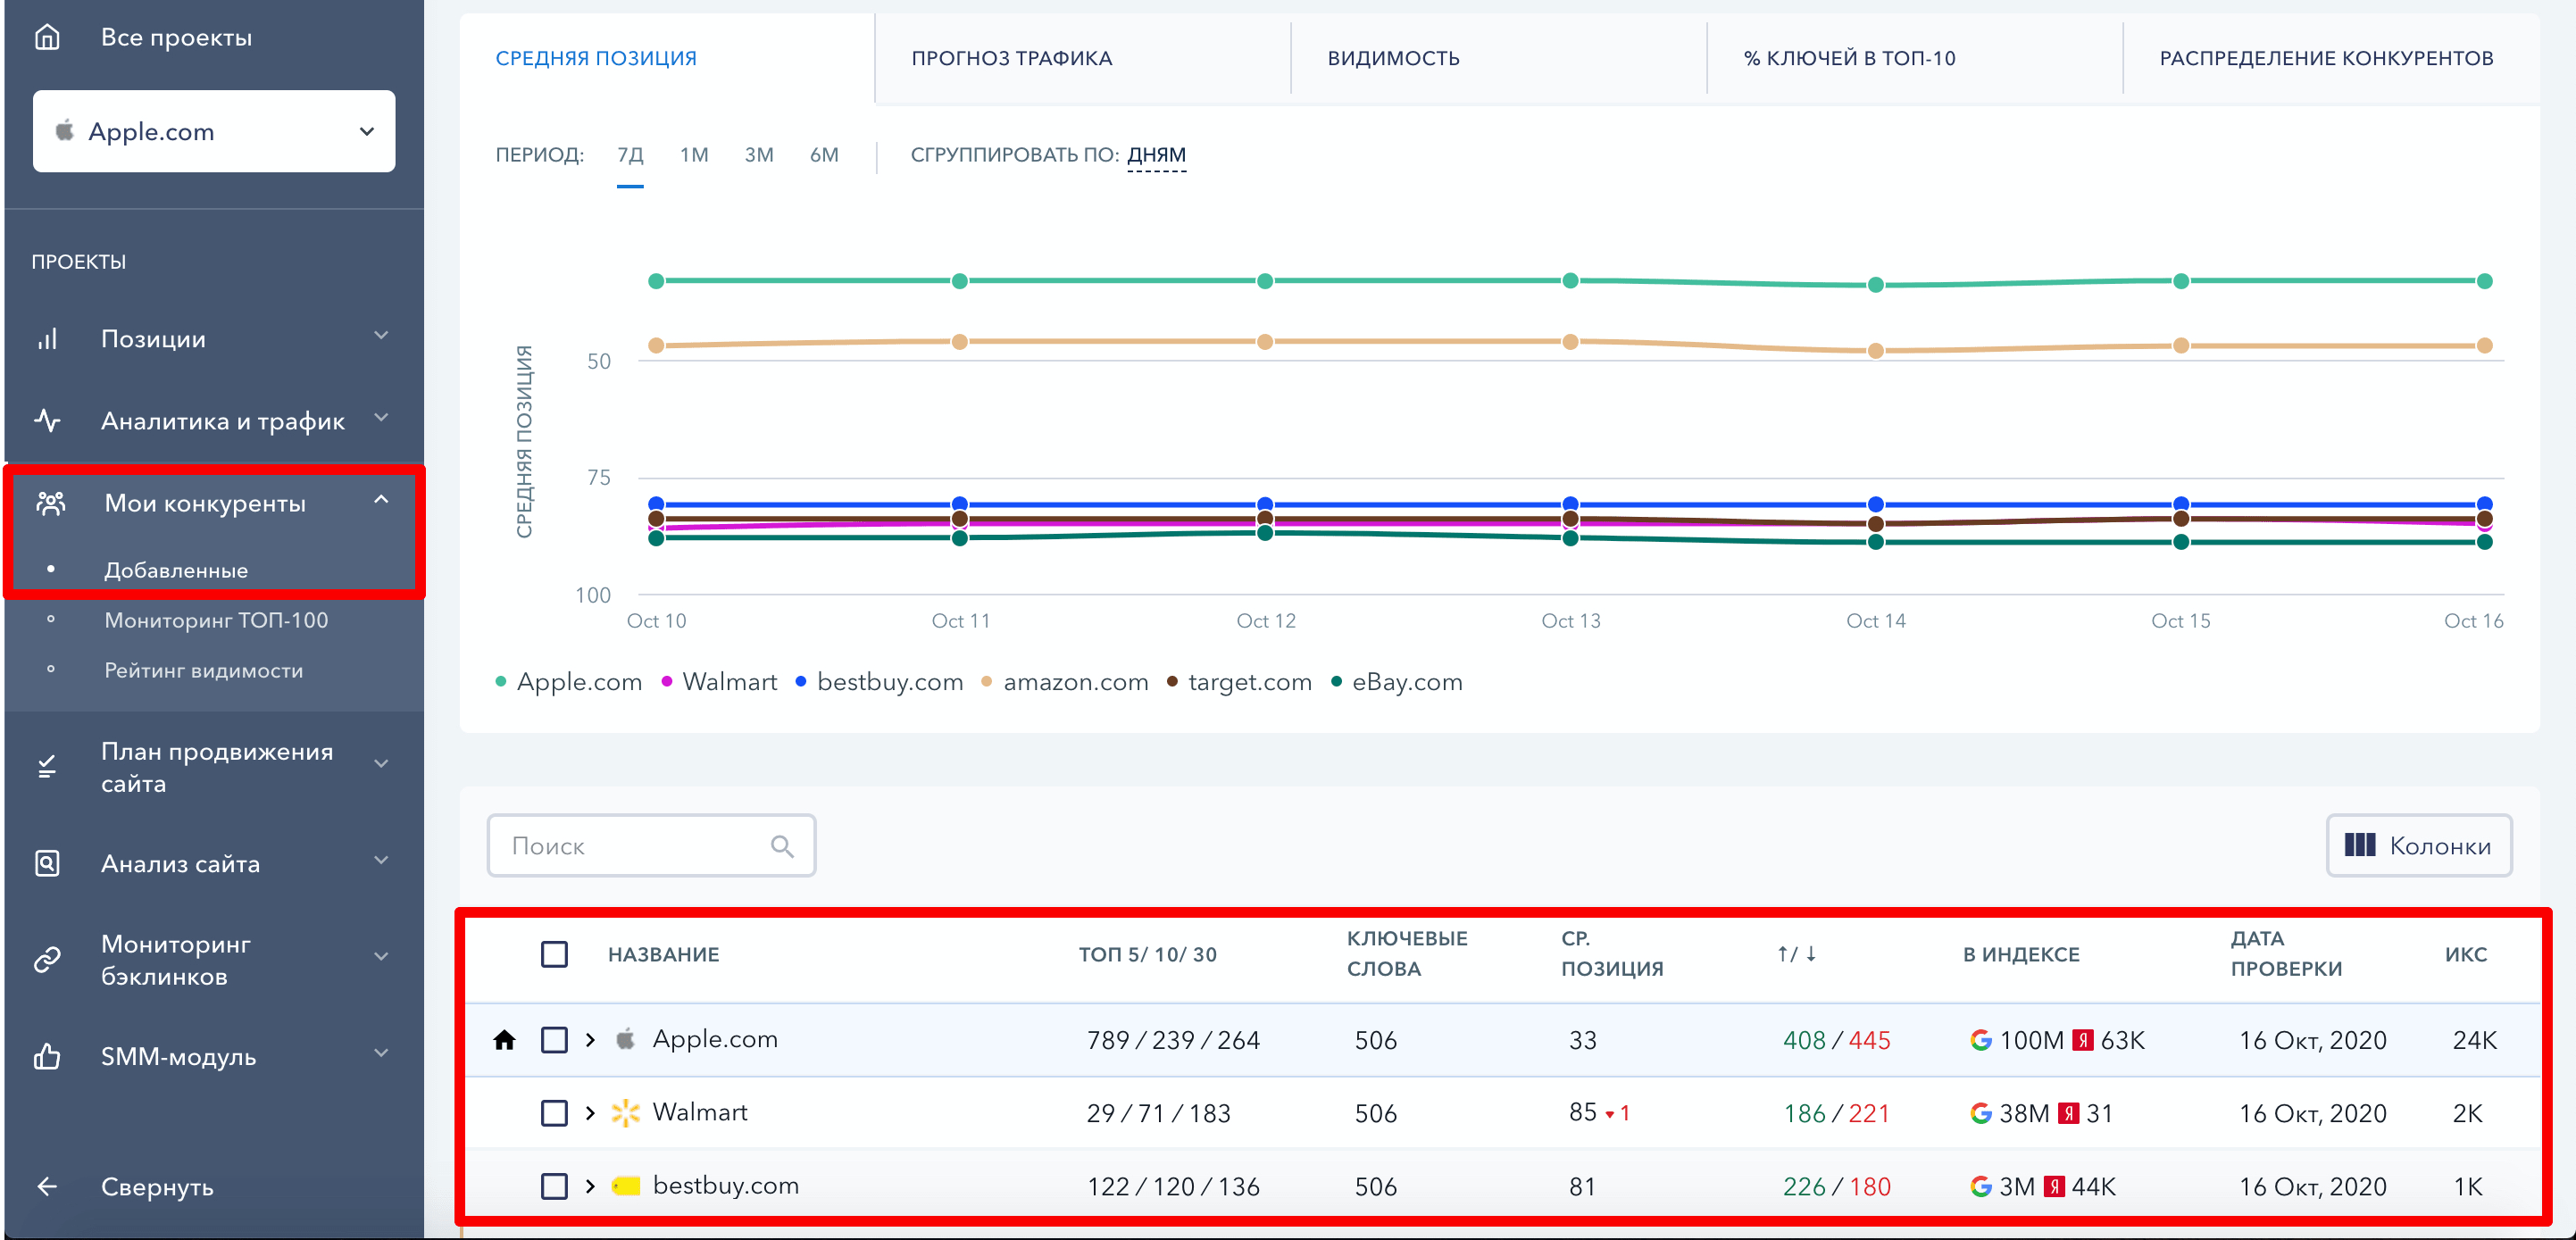Viewport: 2576px width, 1240px height.
Task: Open the Apple.com project dropdown
Action: click(214, 131)
